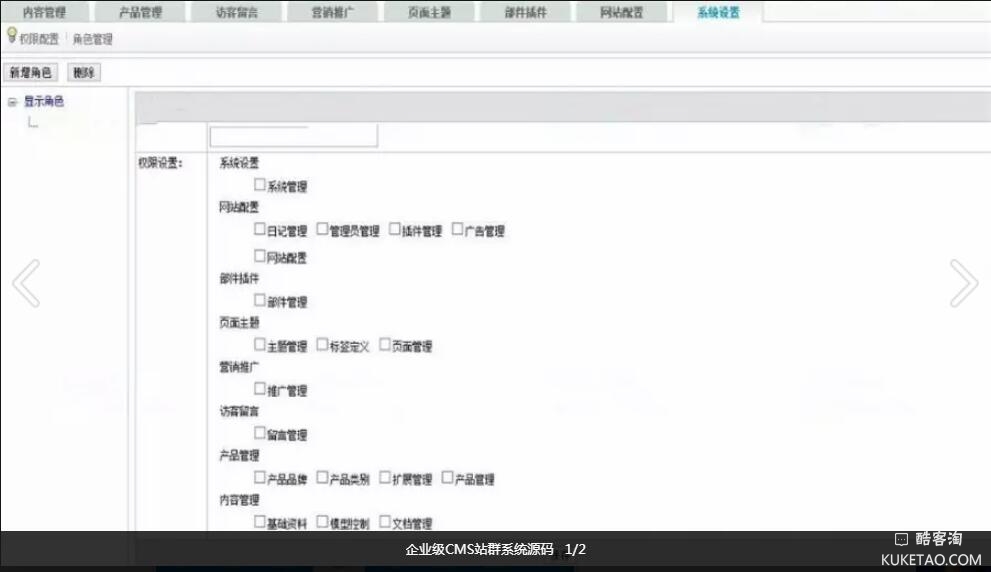Viewport: 991px width, 572px height.
Task: Click the lightbulb icon beside 权限配置
Action: click(x=11, y=35)
